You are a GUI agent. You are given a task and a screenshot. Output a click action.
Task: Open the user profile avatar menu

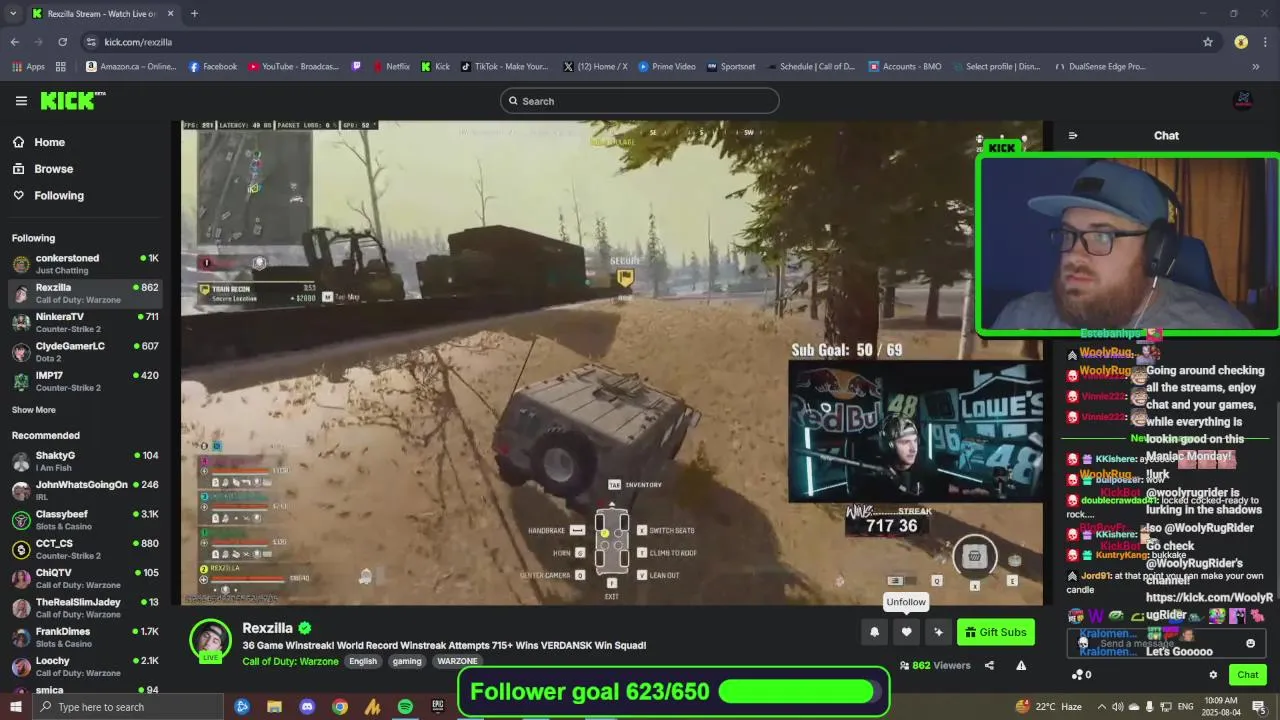1243,100
